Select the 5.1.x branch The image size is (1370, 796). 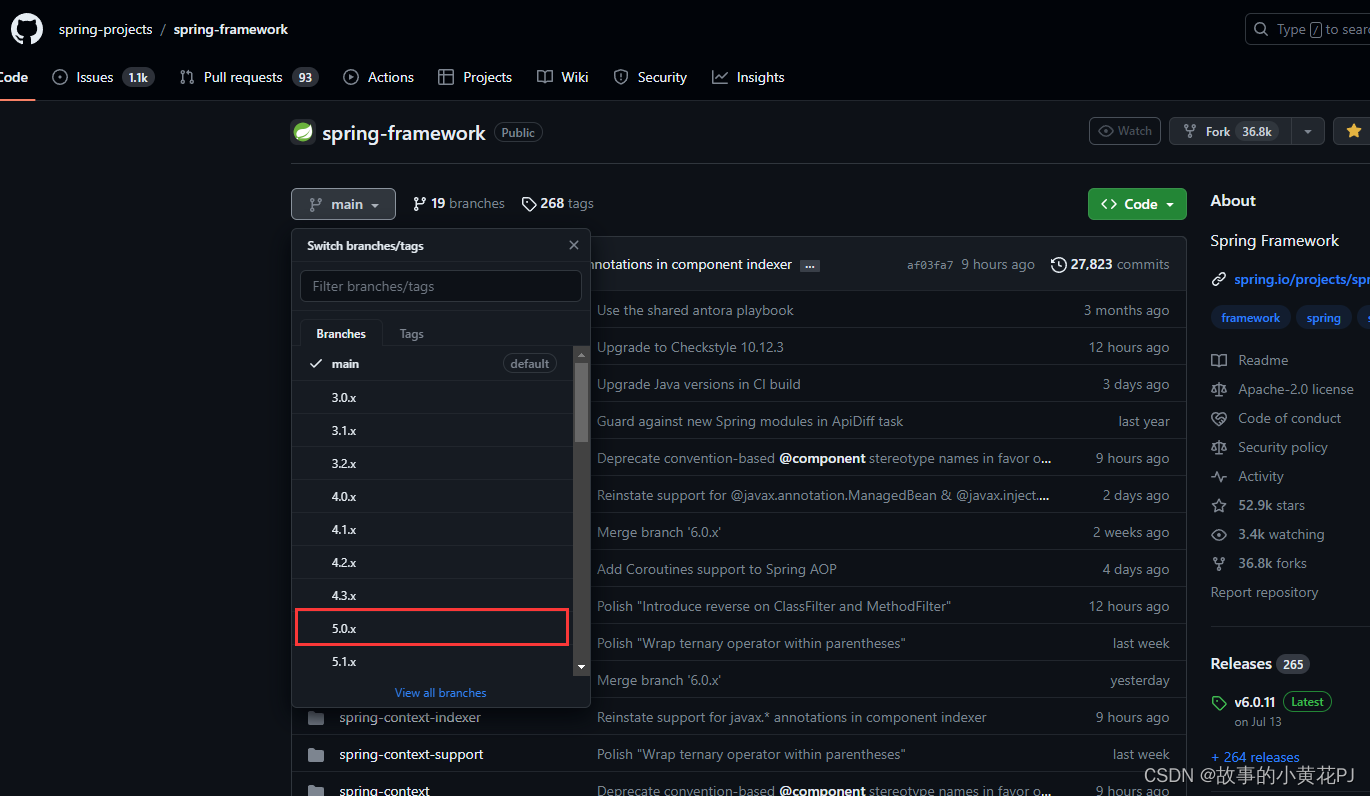(432, 661)
